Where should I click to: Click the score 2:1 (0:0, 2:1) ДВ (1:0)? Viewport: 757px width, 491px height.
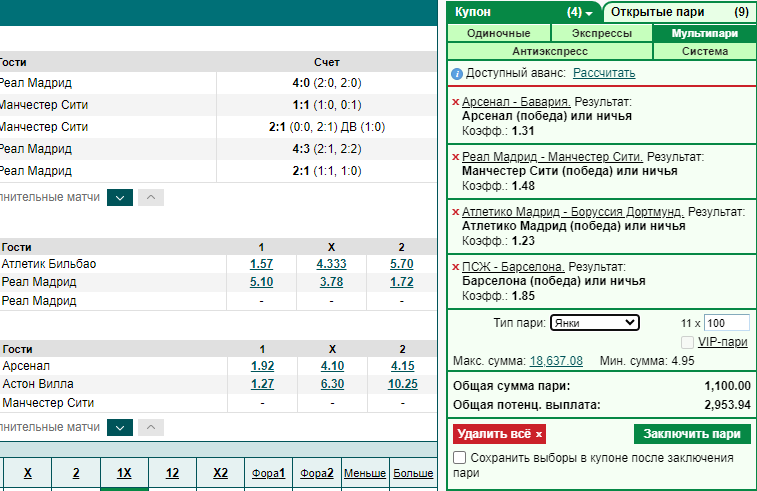point(326,127)
